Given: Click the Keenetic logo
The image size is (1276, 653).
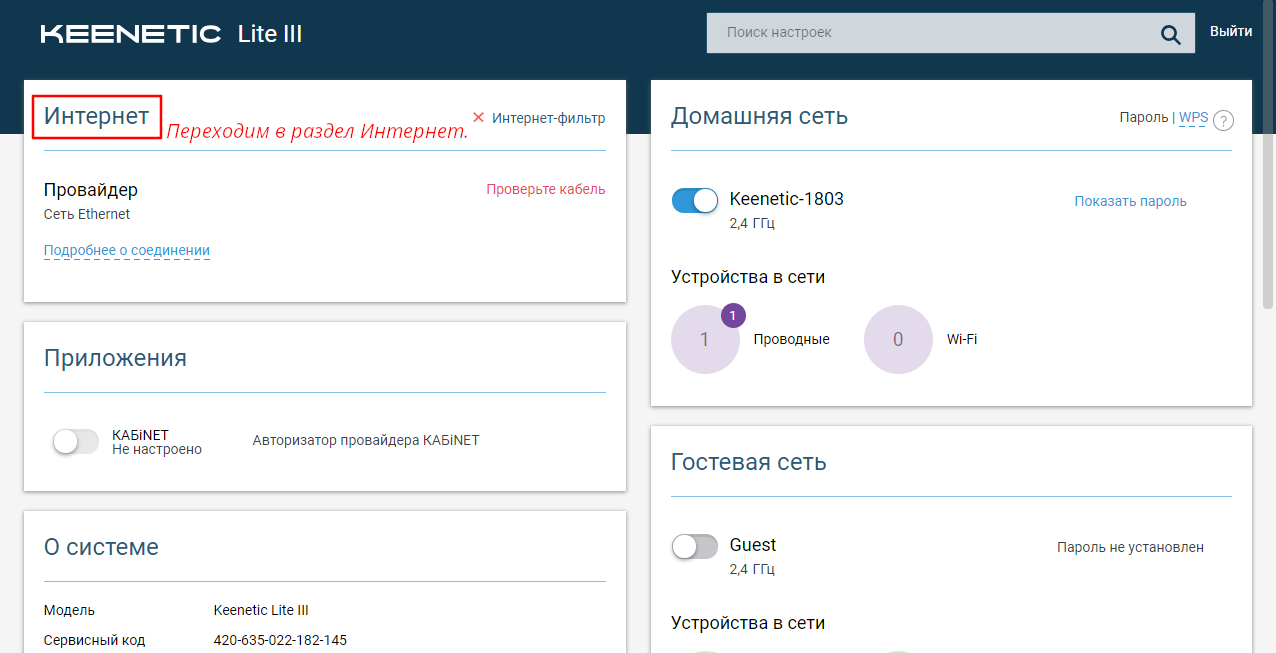Looking at the screenshot, I should coord(131,34).
